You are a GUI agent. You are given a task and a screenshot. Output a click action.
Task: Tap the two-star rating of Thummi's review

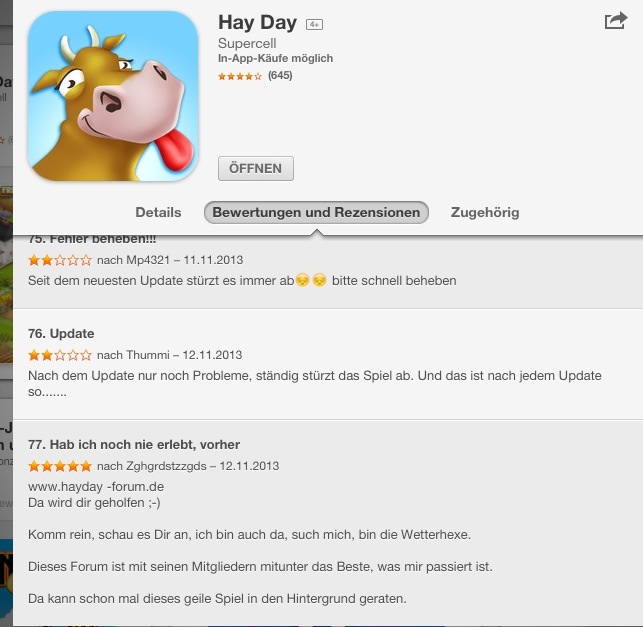[x=60, y=355]
